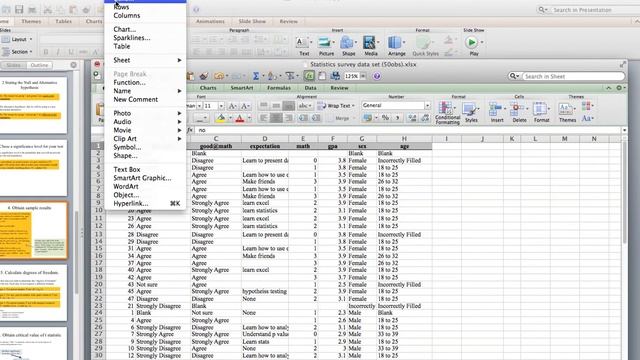Viewport: 640px width, 360px height.
Task: Click the purple Help icon in Excel toolbar
Action: tap(377, 76)
